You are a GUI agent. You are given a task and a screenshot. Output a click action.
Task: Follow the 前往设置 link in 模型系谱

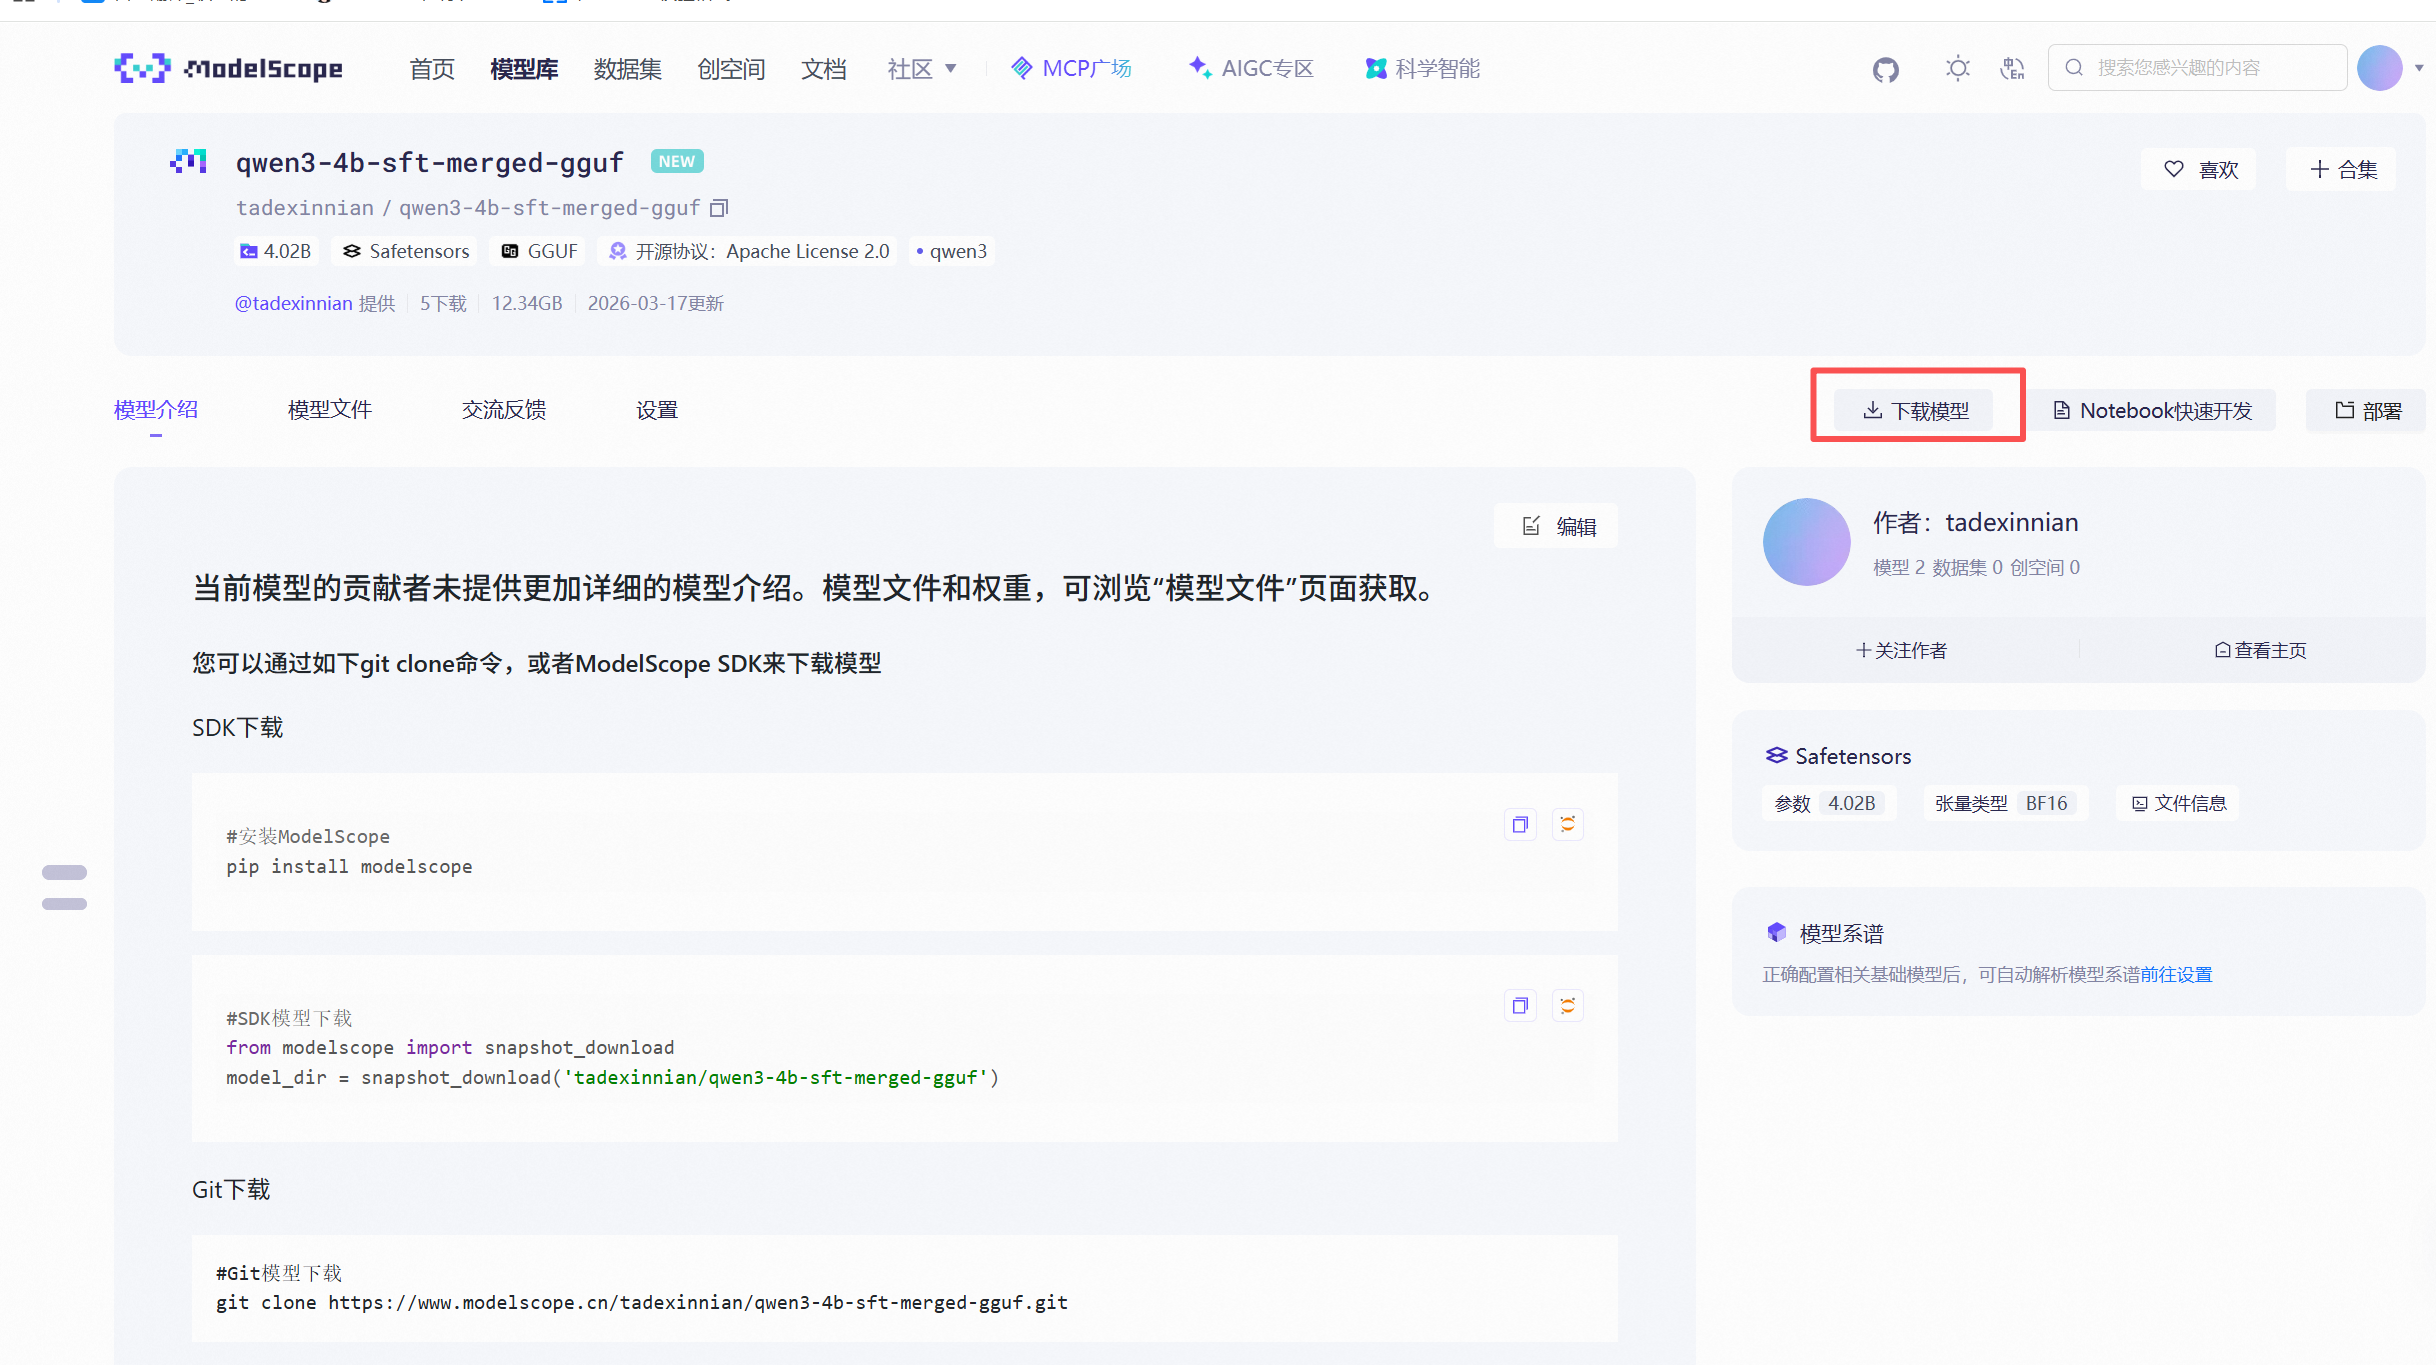(2176, 975)
